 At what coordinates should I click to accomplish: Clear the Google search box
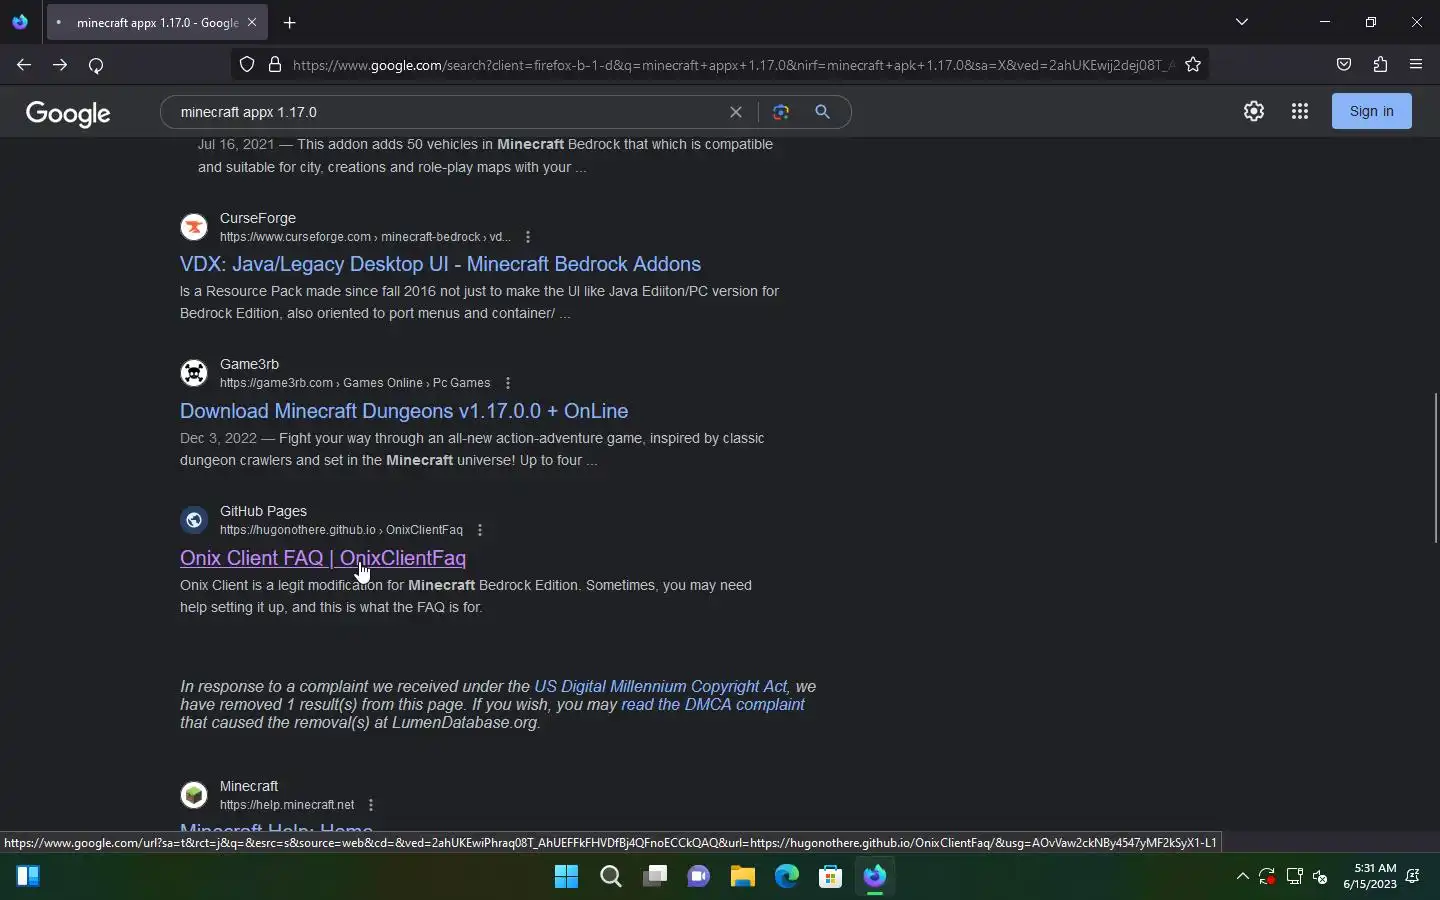click(736, 112)
